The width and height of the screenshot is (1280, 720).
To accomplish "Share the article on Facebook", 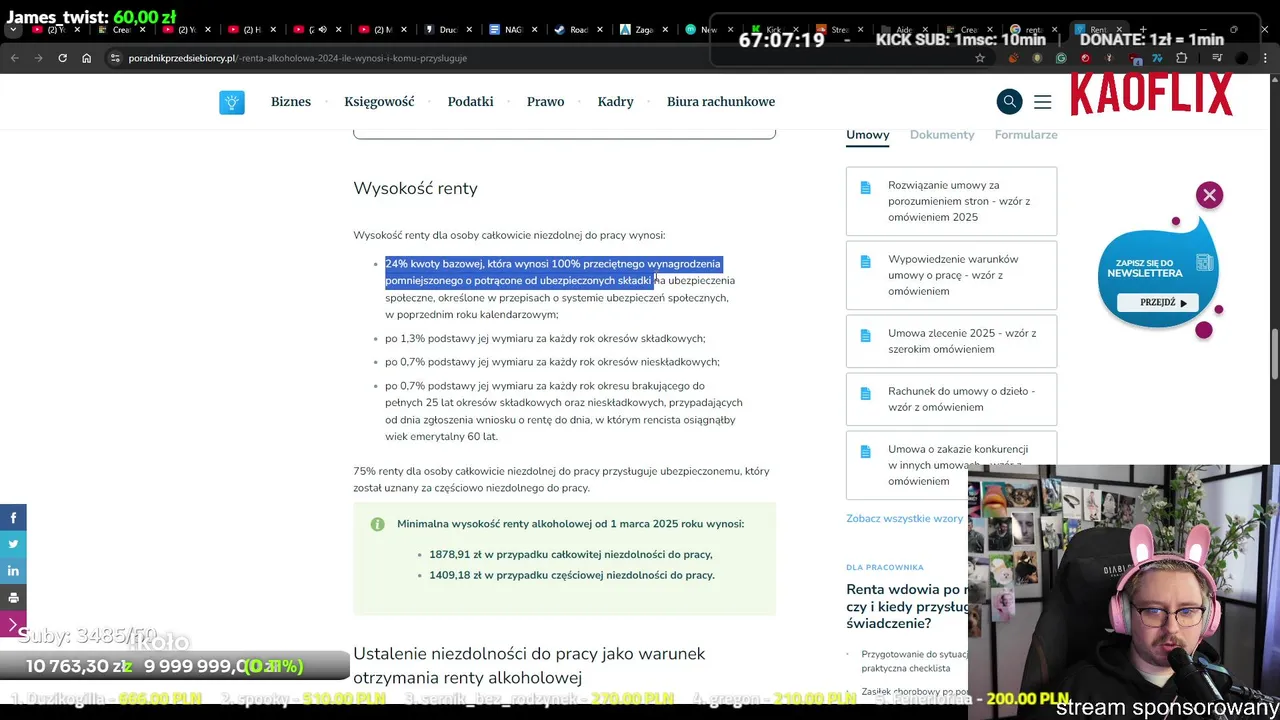I will (13, 517).
